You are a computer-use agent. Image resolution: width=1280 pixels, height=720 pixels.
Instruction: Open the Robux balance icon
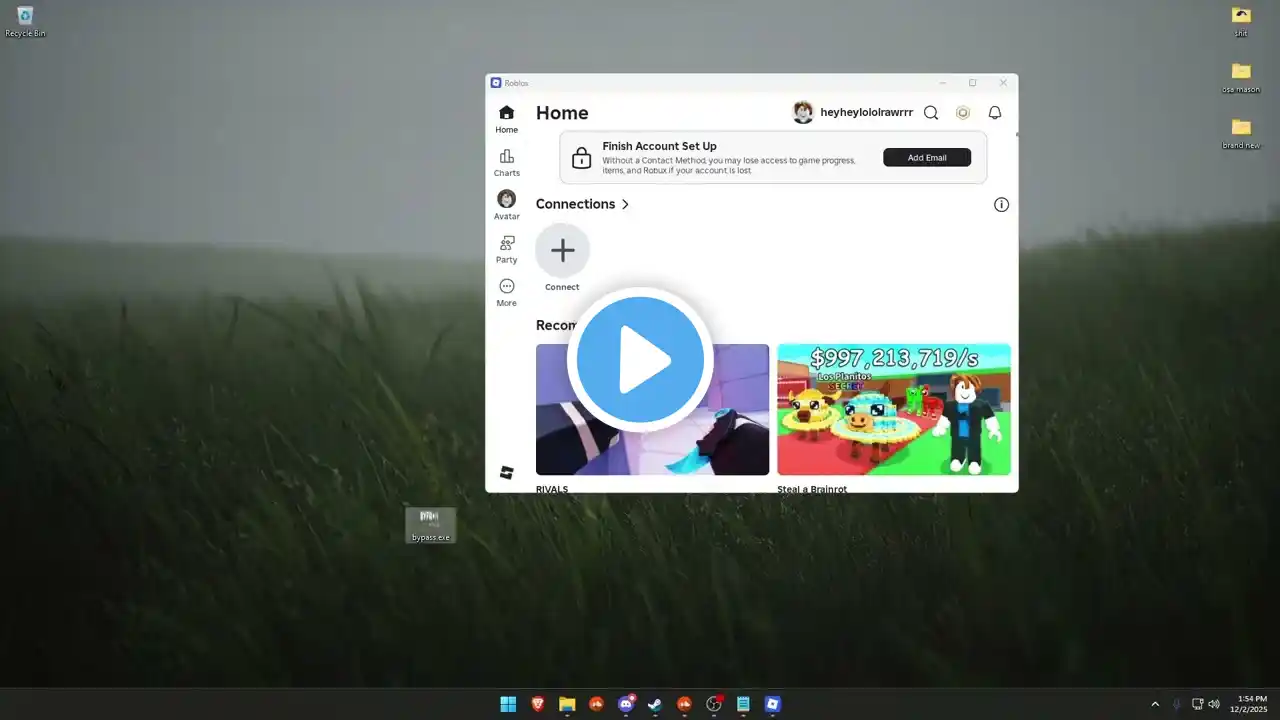click(x=963, y=113)
